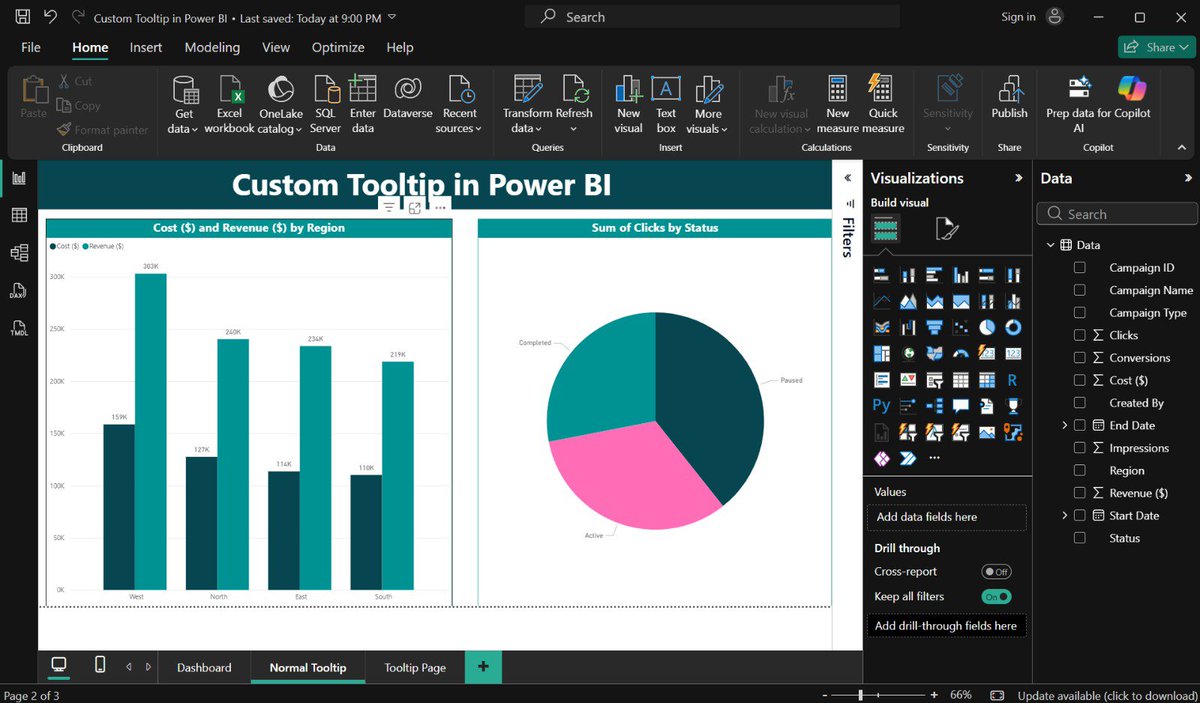1200x703 pixels.
Task: Click the Undo arrow in title bar
Action: (50, 17)
